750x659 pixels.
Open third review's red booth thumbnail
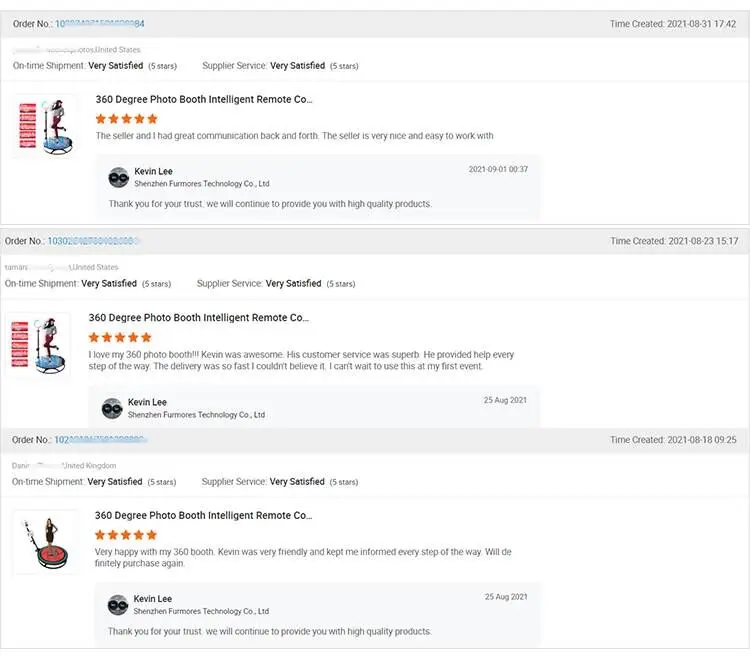click(x=44, y=541)
